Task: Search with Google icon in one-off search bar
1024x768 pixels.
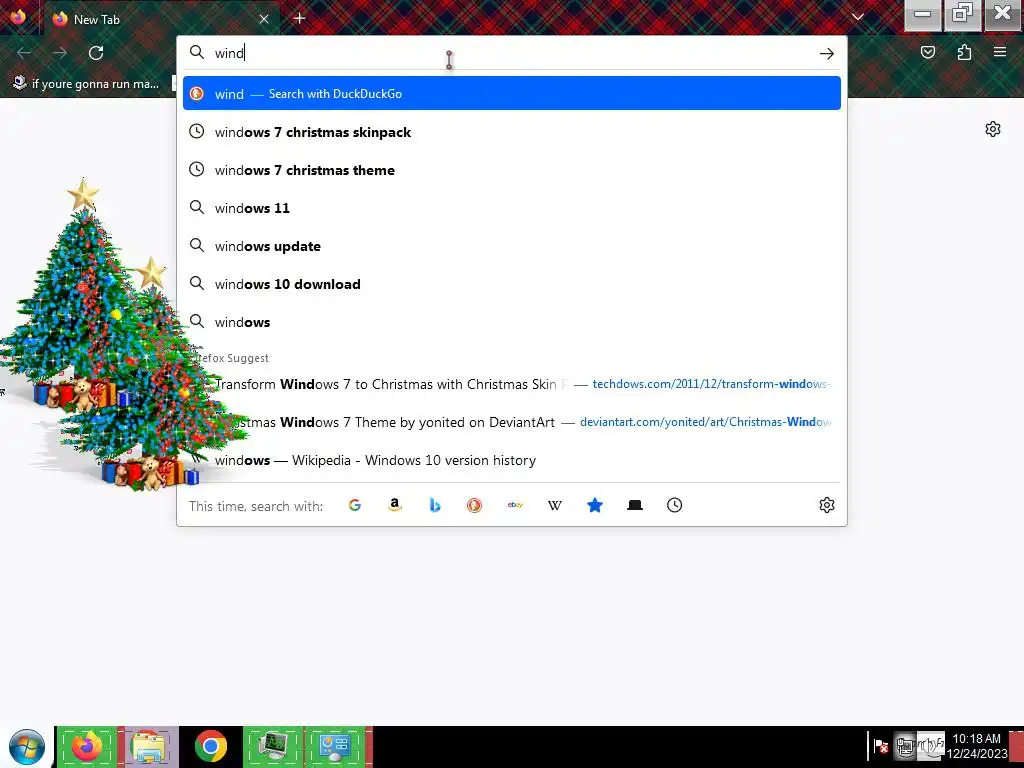Action: (x=355, y=505)
